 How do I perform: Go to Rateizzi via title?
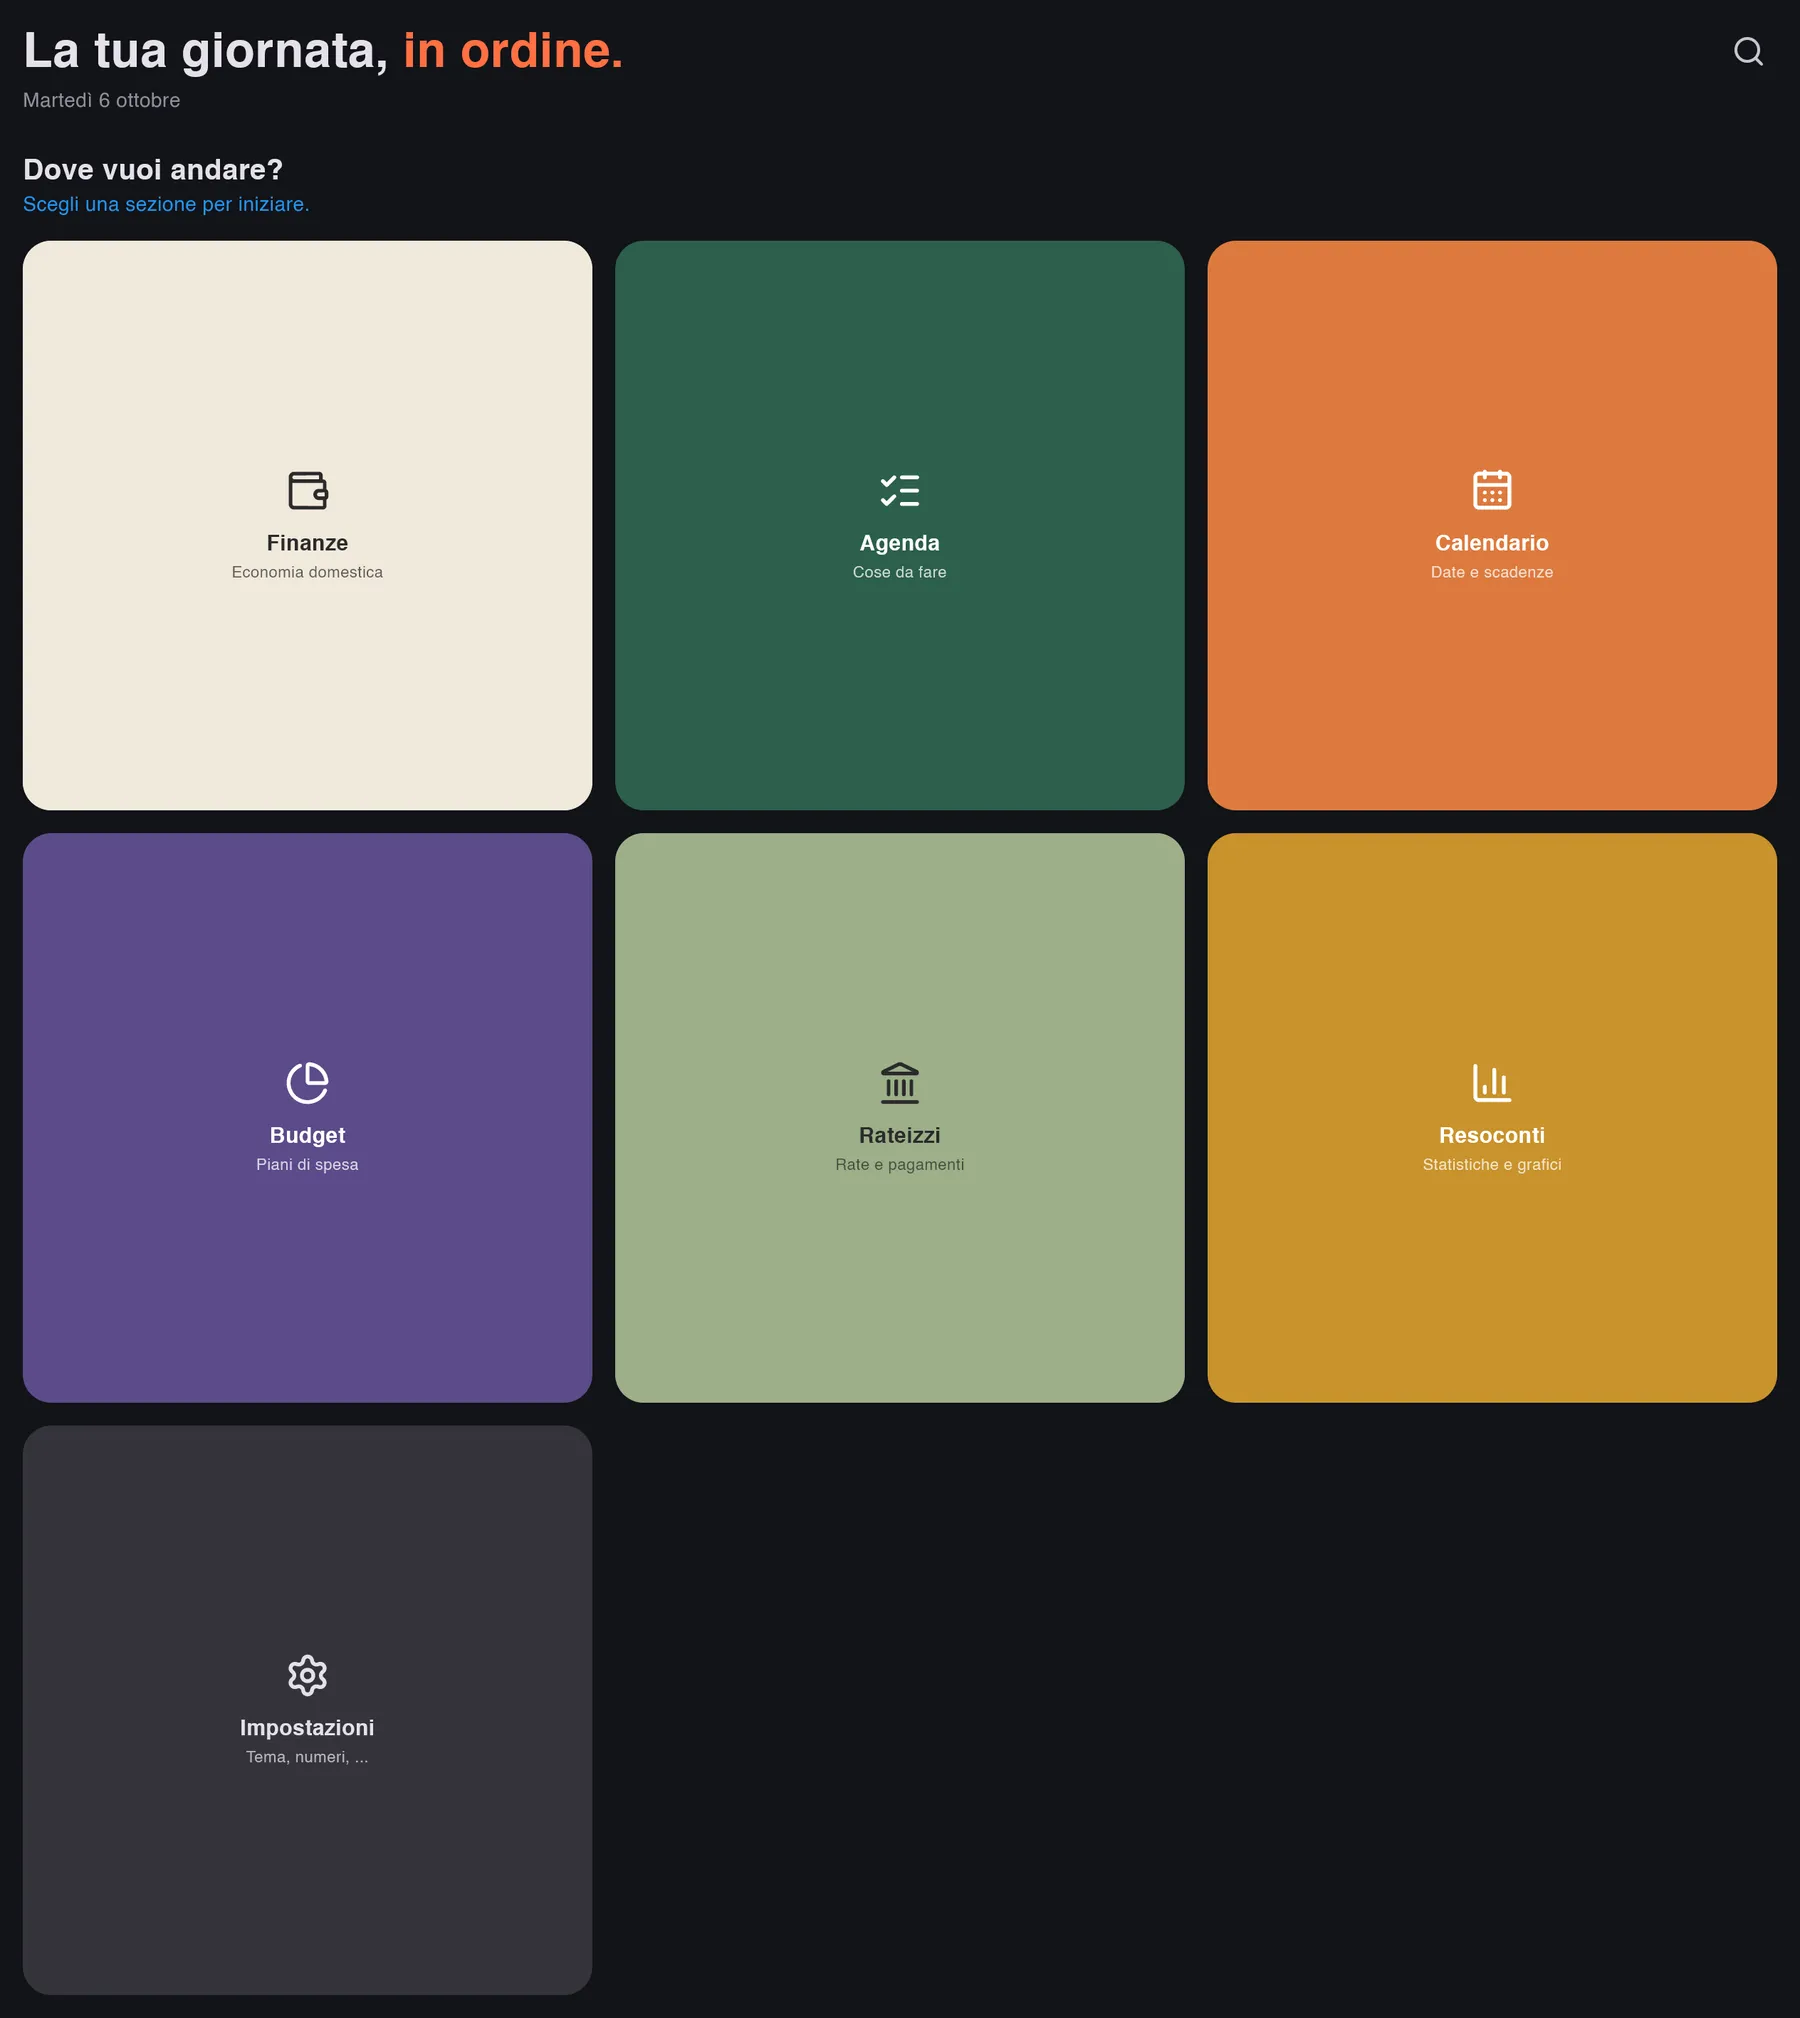[x=899, y=1135]
